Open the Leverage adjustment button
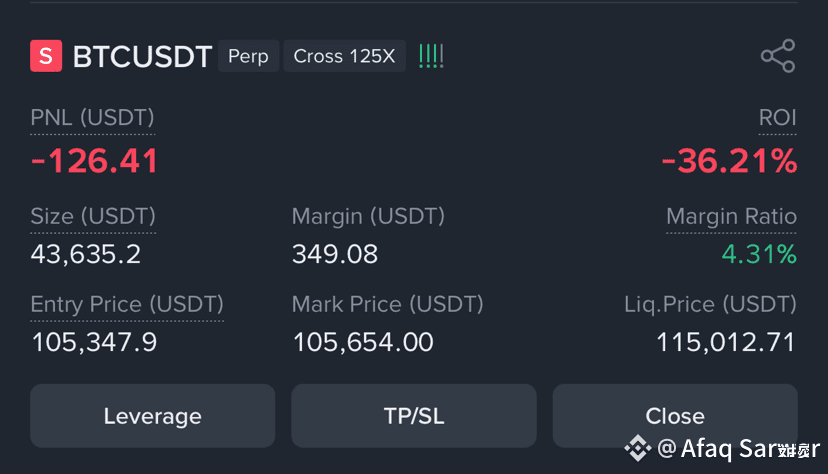The height and width of the screenshot is (474, 828). pyautogui.click(x=153, y=416)
